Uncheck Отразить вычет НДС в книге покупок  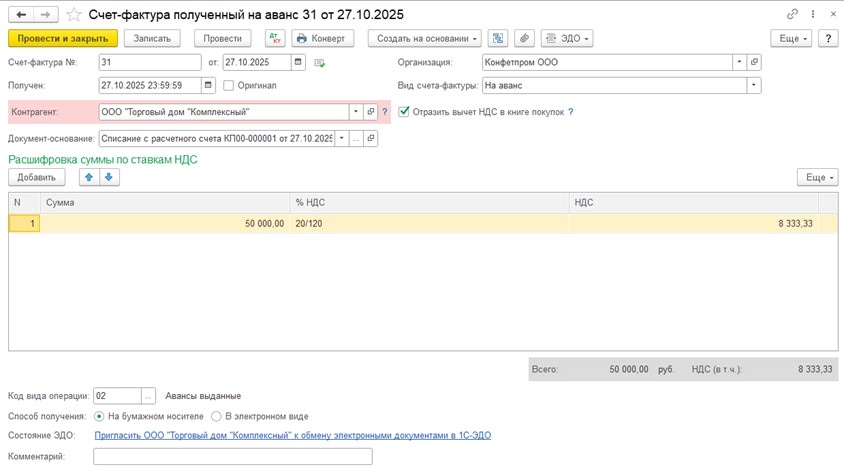pos(404,112)
